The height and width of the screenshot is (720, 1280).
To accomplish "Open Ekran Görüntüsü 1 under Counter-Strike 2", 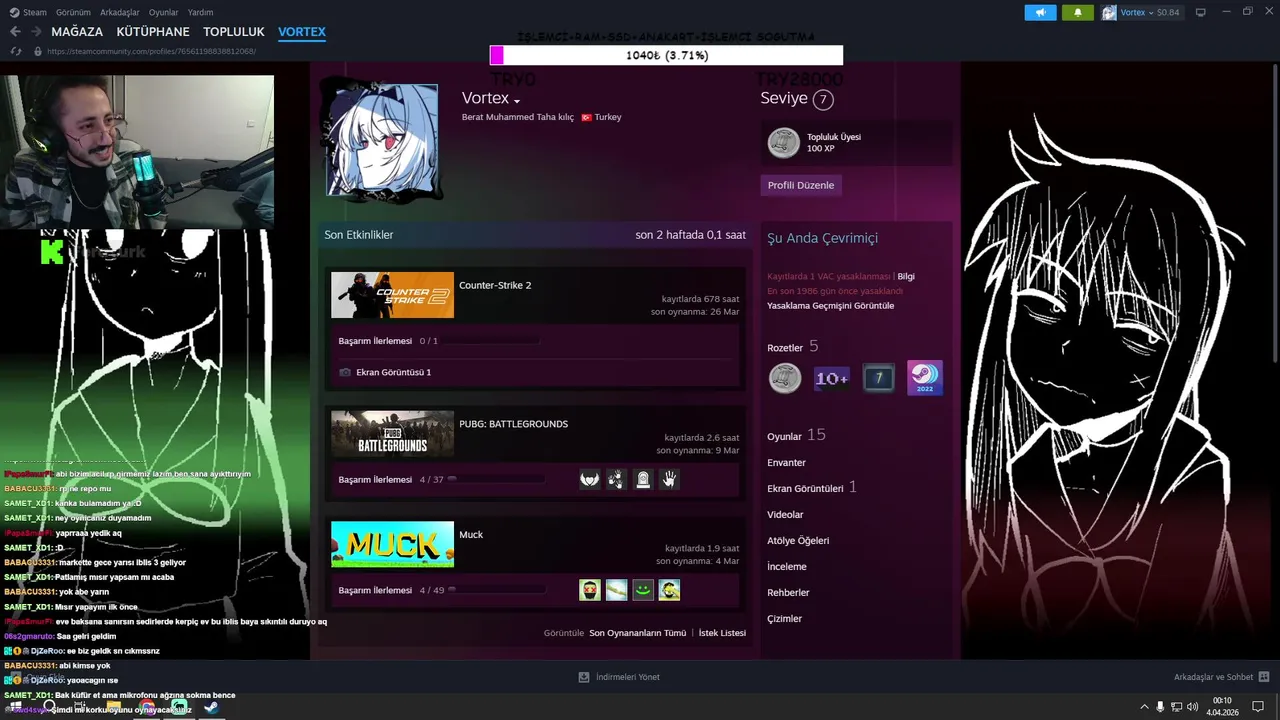I will (394, 372).
